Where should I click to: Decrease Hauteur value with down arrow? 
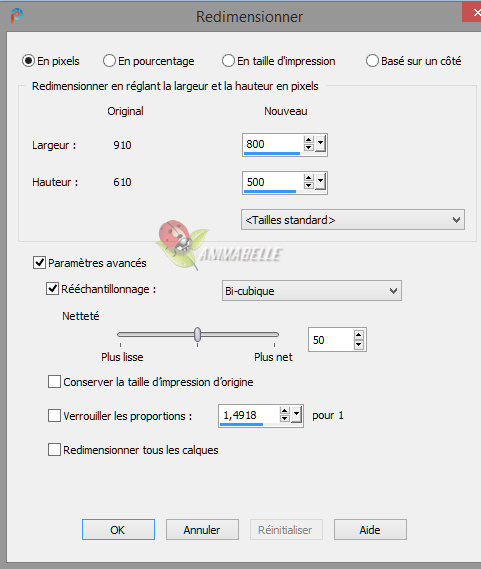coord(309,185)
